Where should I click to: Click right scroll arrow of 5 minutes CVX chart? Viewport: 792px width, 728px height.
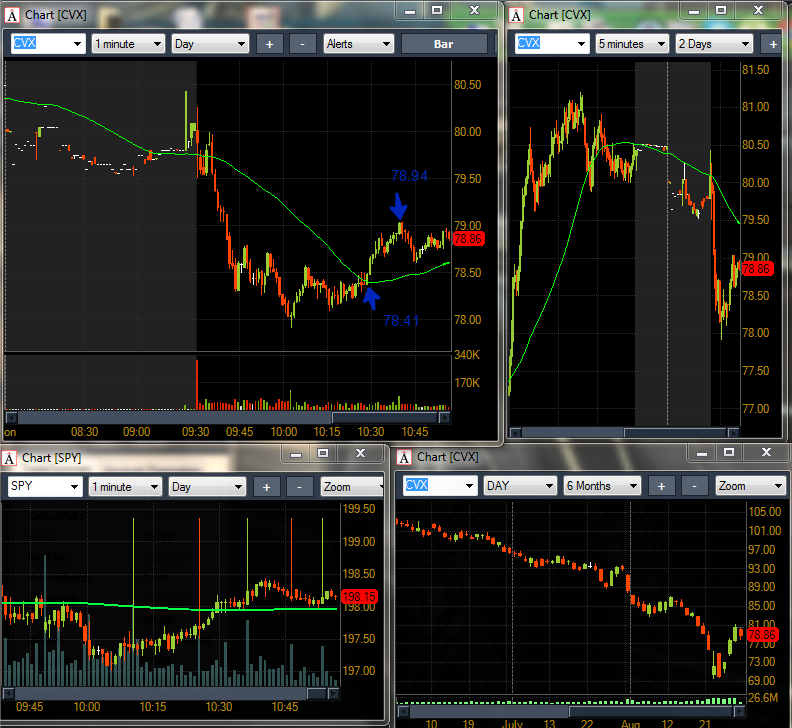click(733, 432)
